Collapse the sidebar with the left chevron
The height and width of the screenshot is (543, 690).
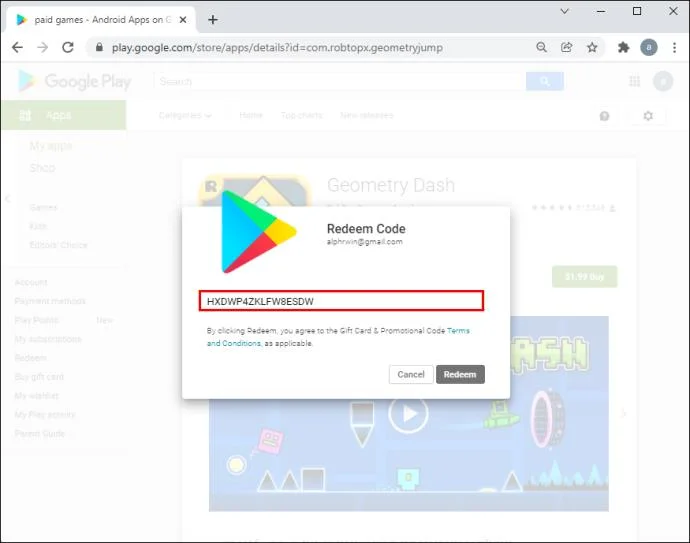[x=7, y=198]
